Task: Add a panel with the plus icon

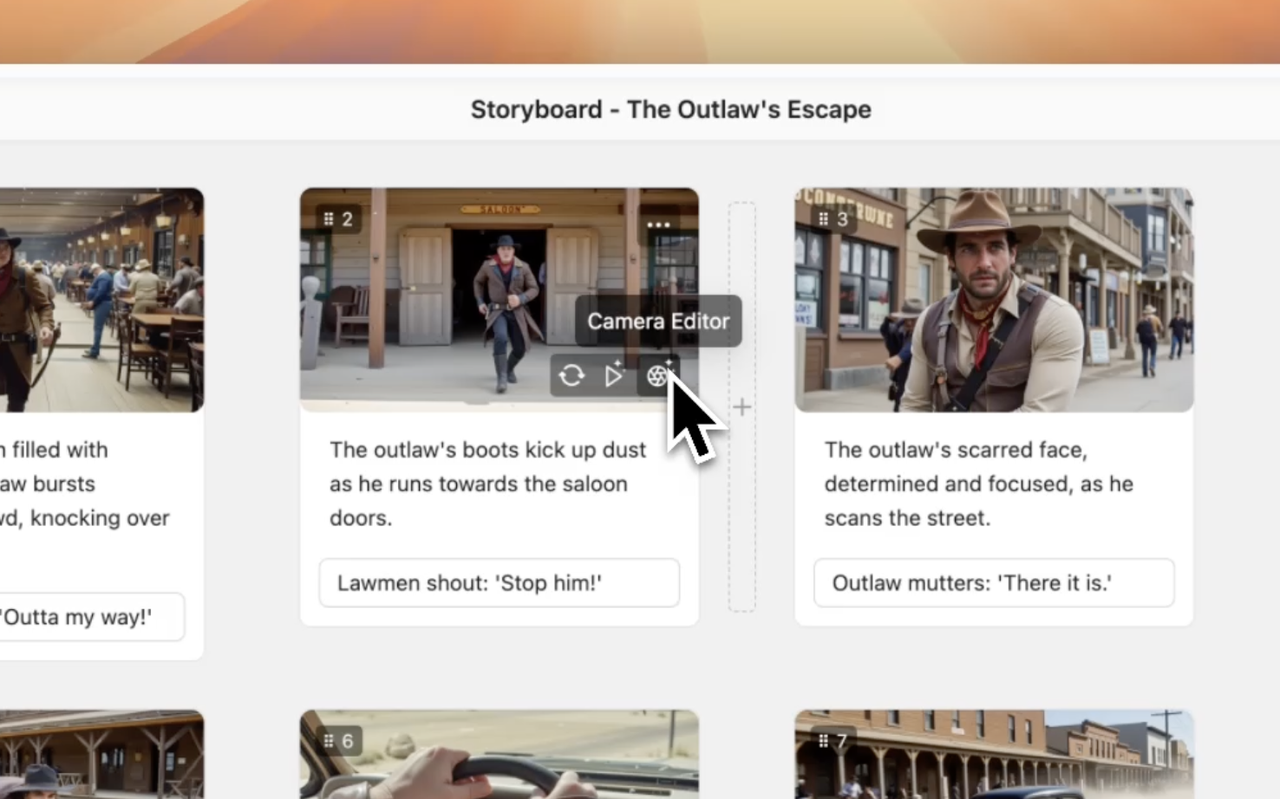Action: (x=742, y=407)
